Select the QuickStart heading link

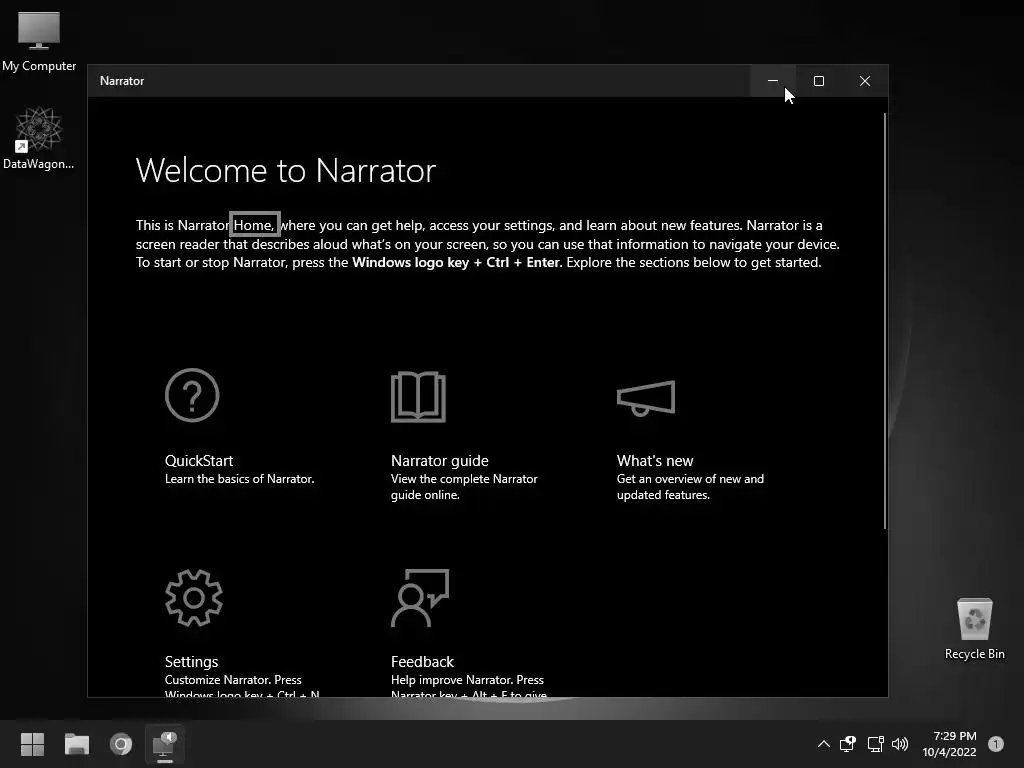click(199, 460)
